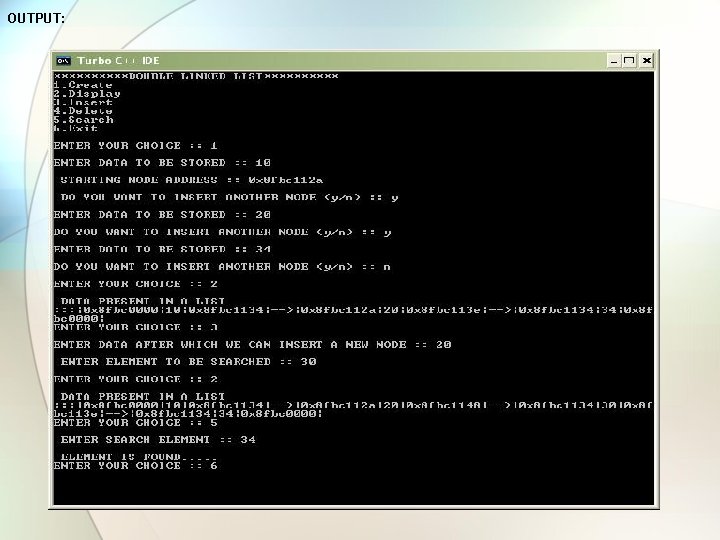720x540 pixels.
Task: Click the 'STARTING NODE ADDRESS' line
Action: 192,180
